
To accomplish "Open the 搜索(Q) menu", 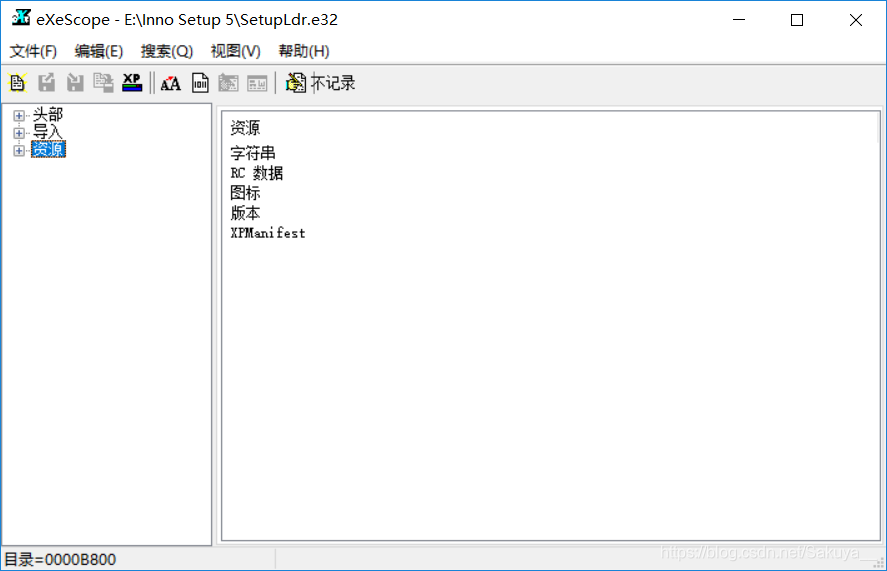I will [x=167, y=51].
